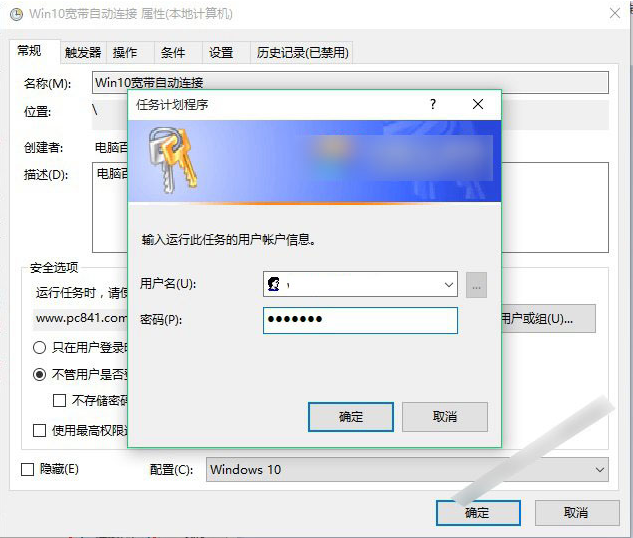Switch to the 触发器 tab
This screenshot has height=538, width=633.
pos(83,53)
